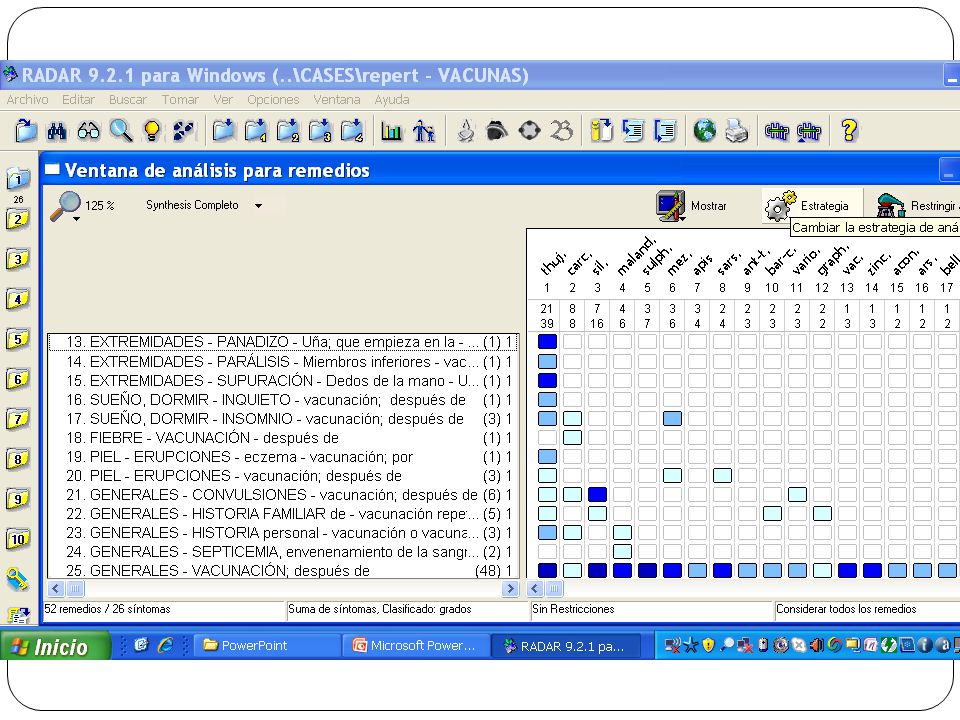Switch to PowerPoint folder taskbar item

[x=268, y=645]
